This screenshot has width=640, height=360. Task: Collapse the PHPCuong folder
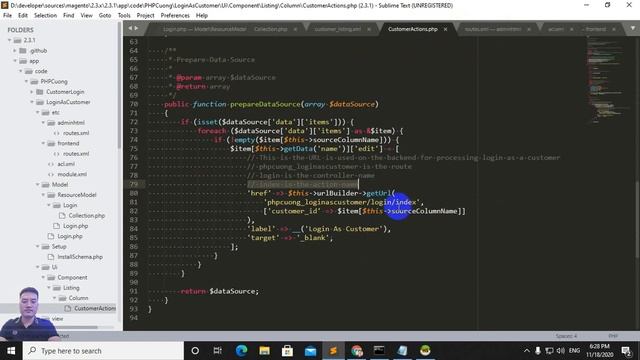tap(27, 81)
